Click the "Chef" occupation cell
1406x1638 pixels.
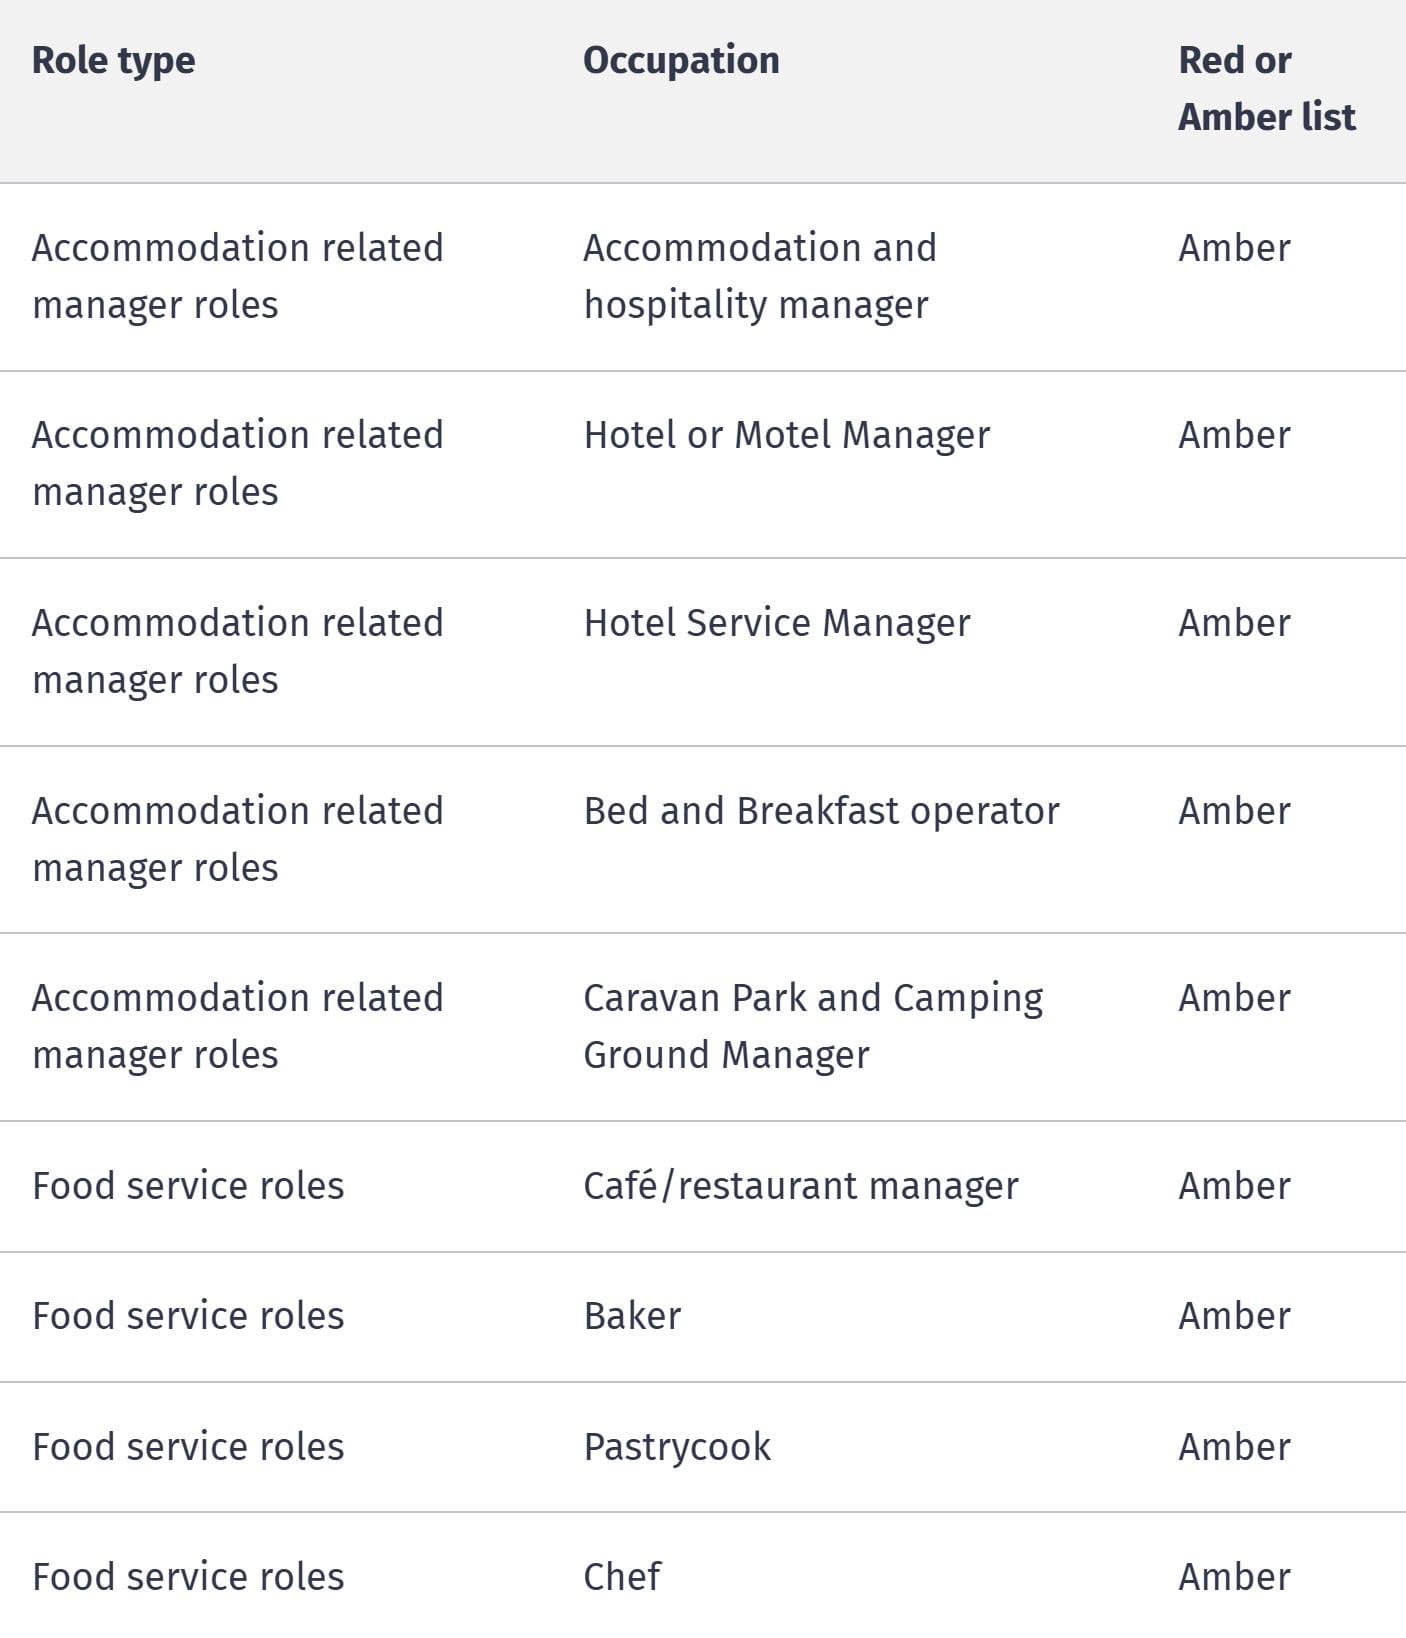(x=622, y=1577)
